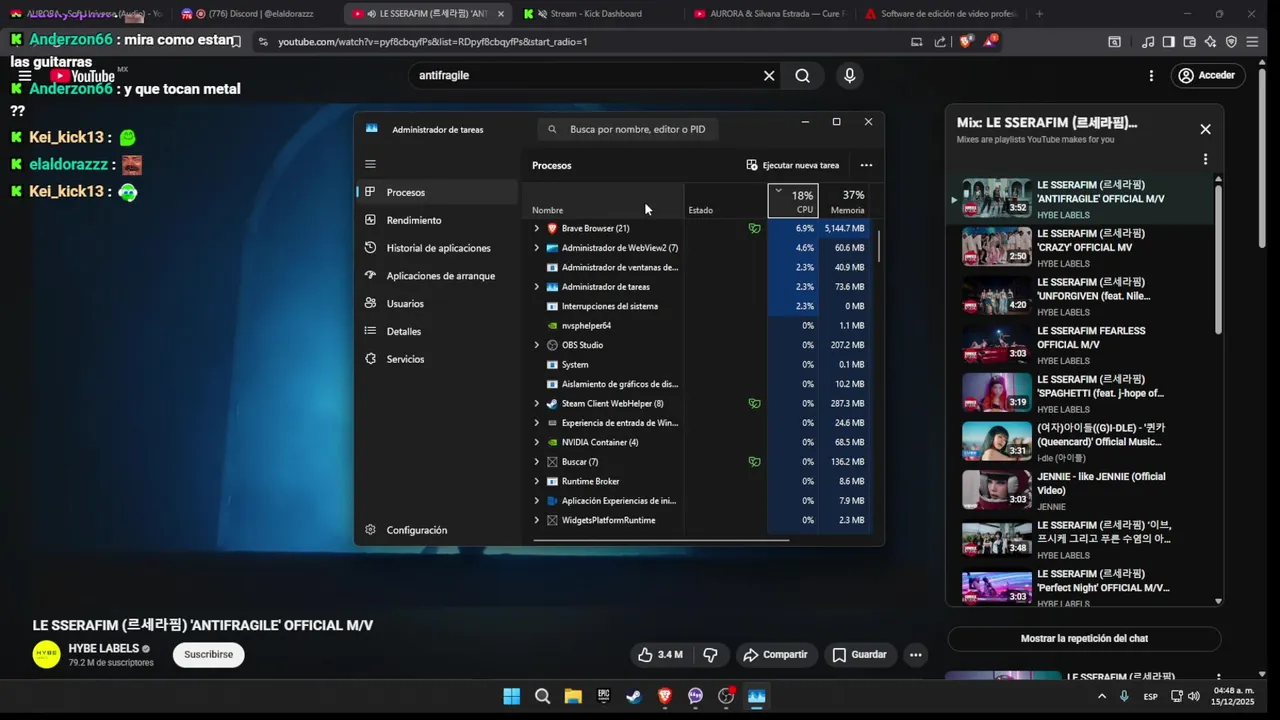Open Servicios page in Task Manager

pyautogui.click(x=437, y=359)
